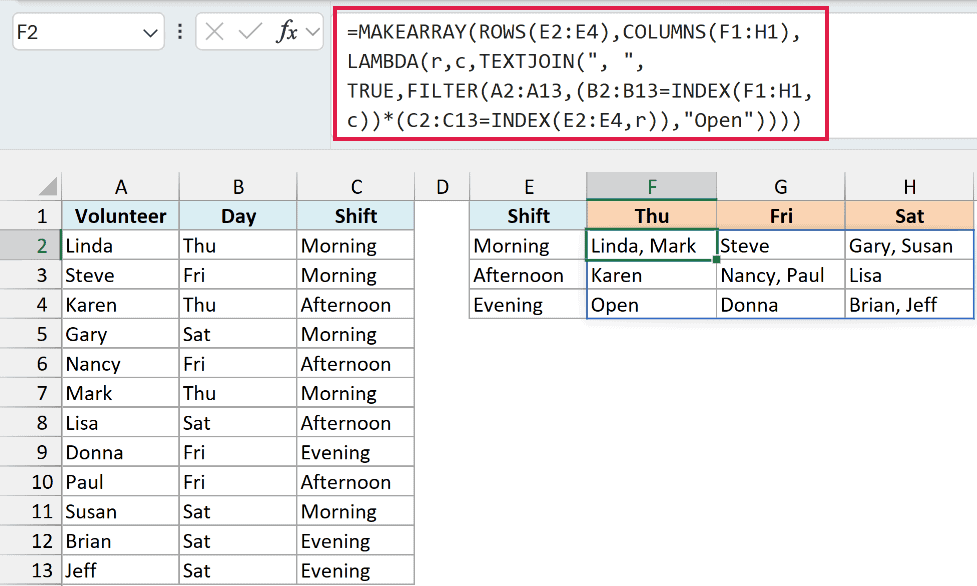Select the Lisa cell in Sat column
The width and height of the screenshot is (977, 586).
(x=909, y=275)
